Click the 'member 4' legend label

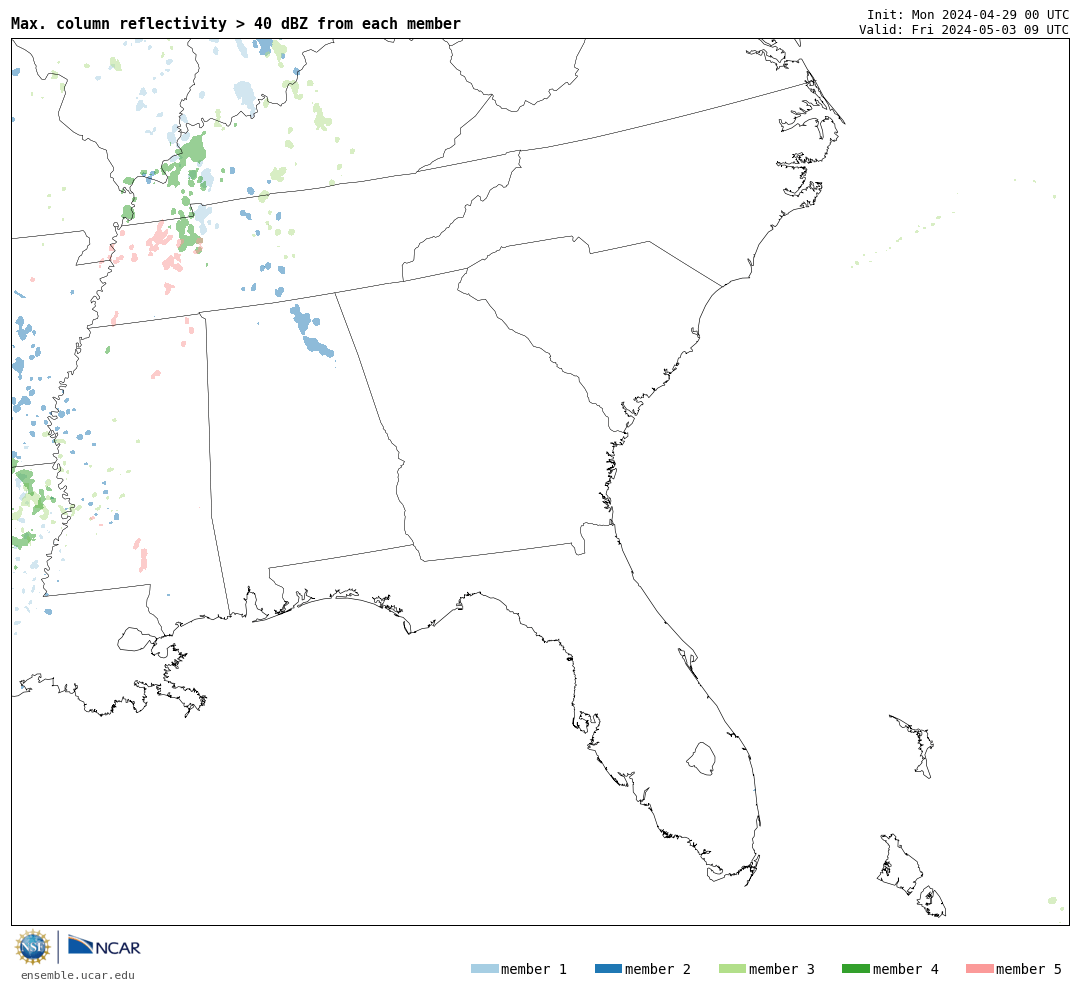[x=906, y=969]
